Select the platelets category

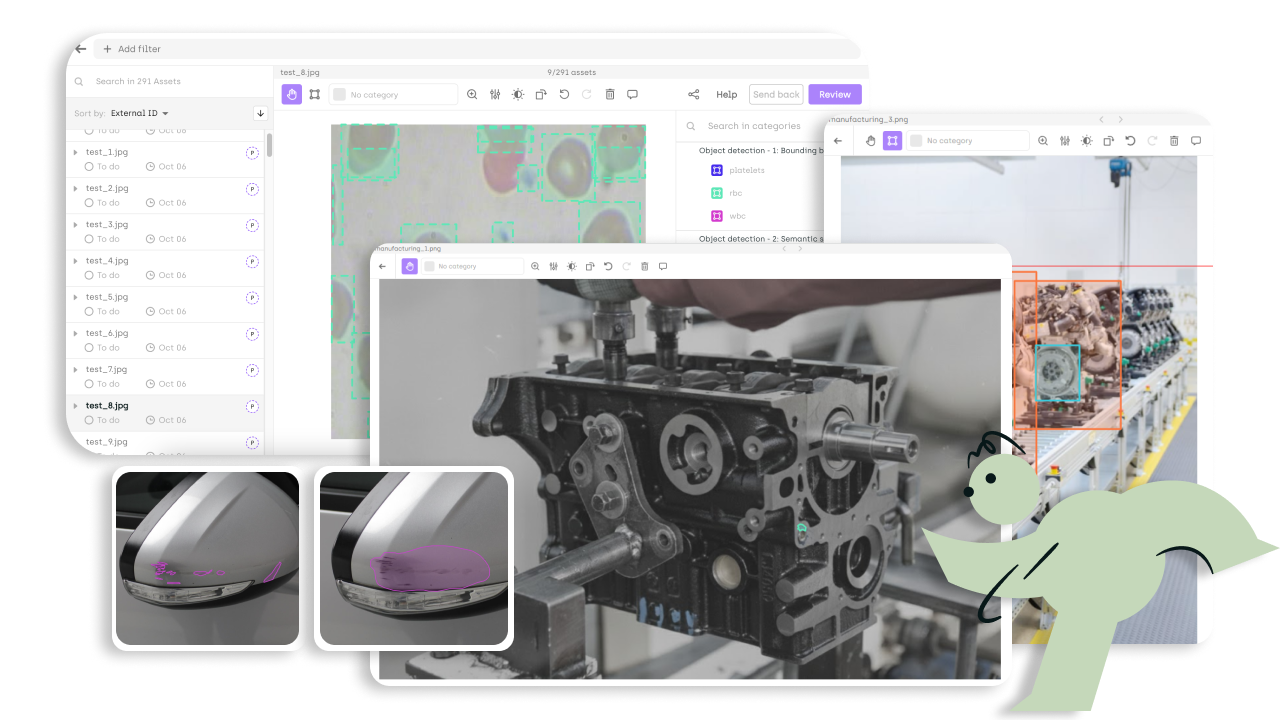click(x=738, y=170)
